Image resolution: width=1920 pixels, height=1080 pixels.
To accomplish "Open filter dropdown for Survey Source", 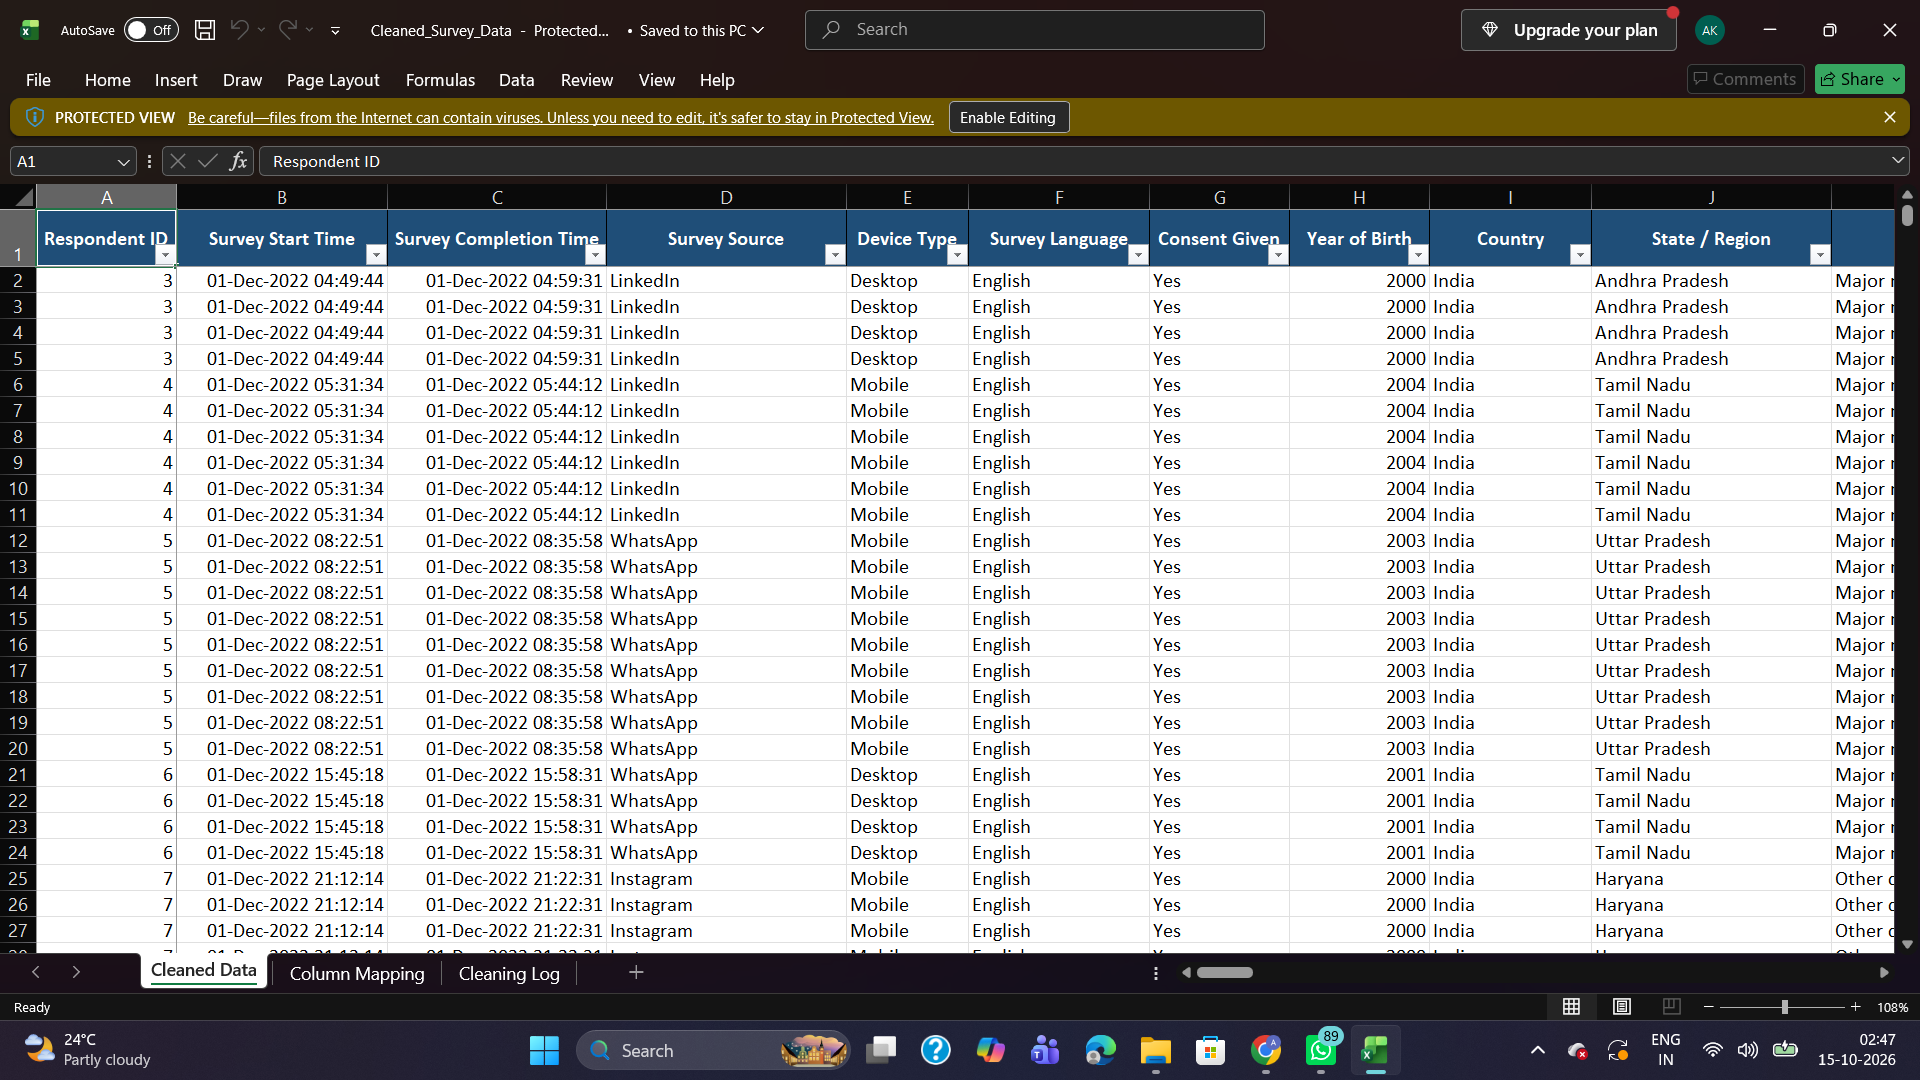I will tap(835, 255).
